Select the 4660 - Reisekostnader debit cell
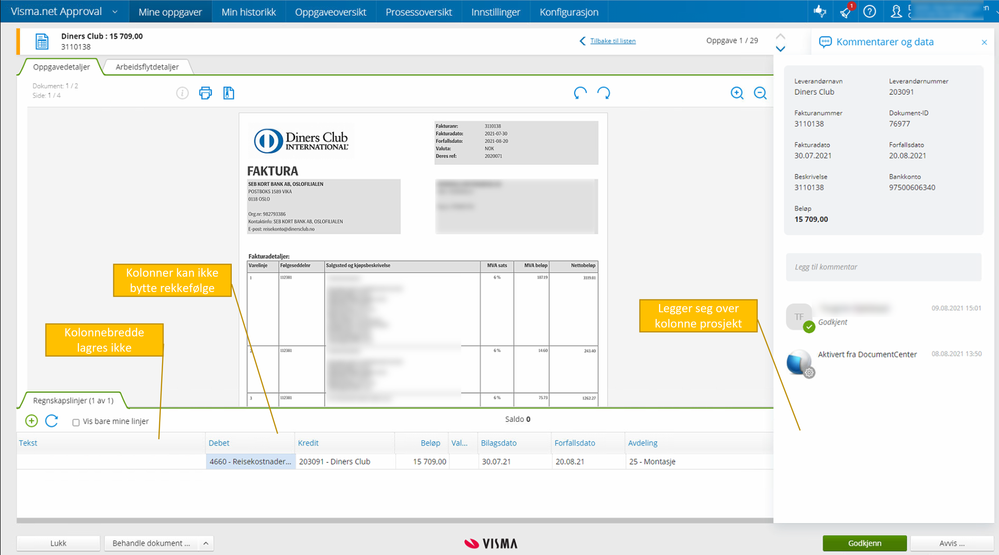This screenshot has height=555, width=999. [250, 461]
